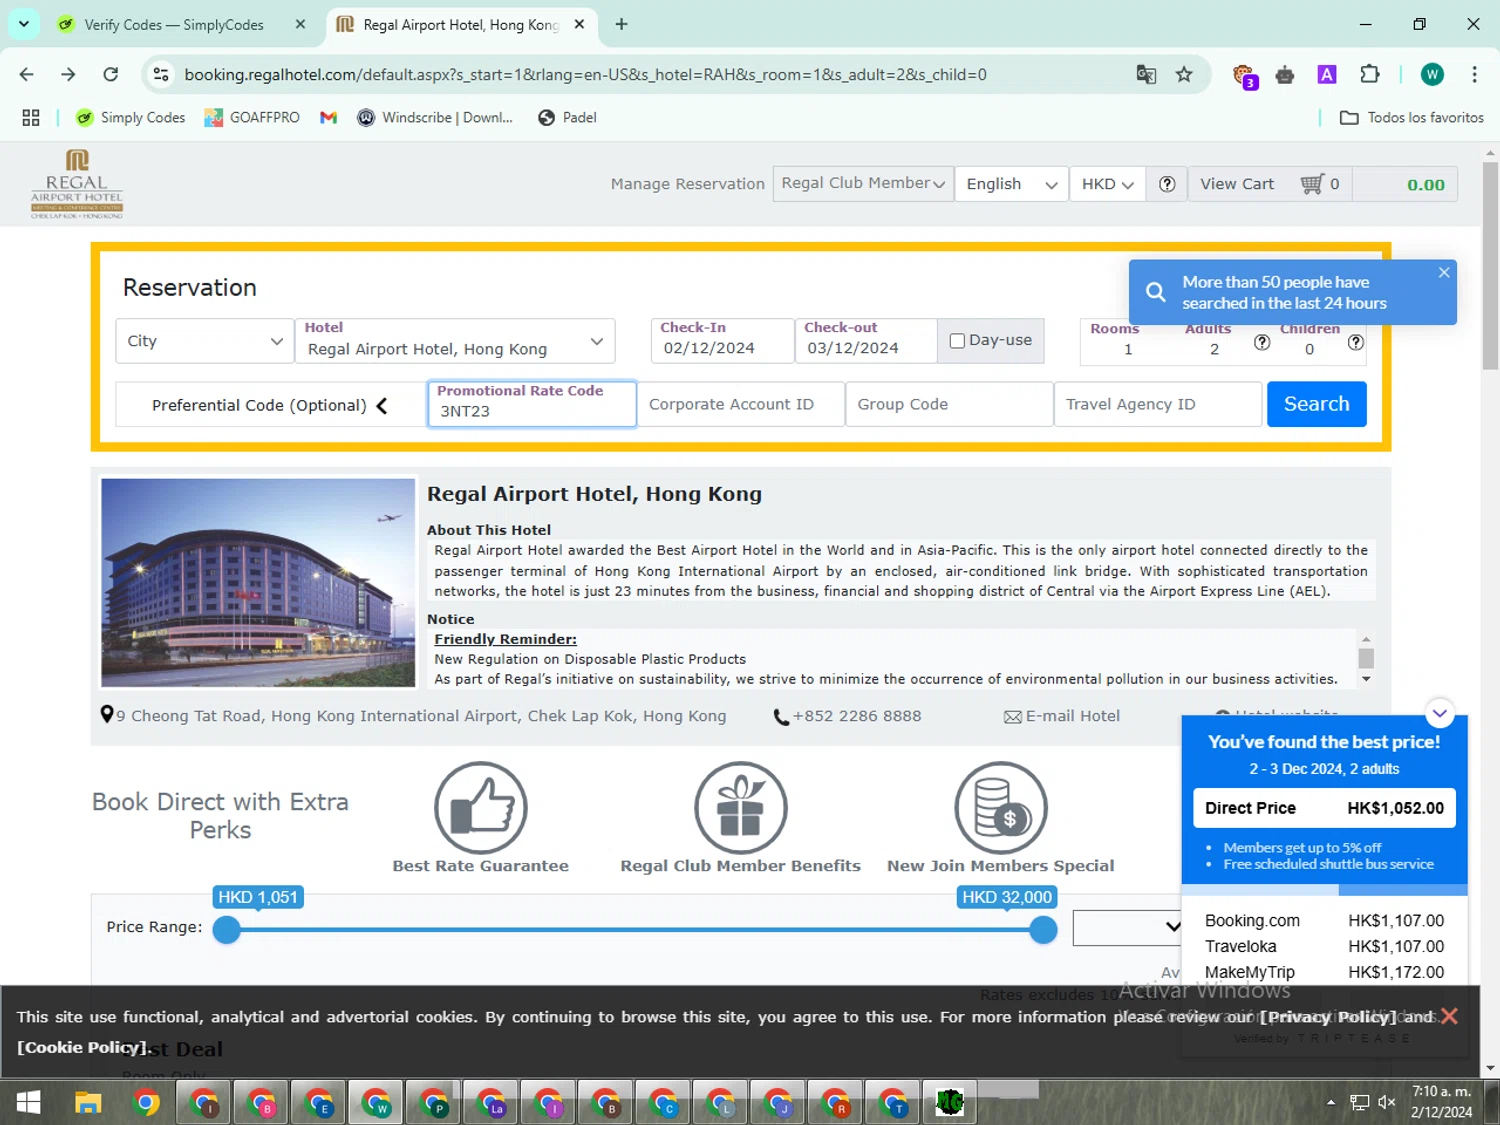Click the maximum price slider handle

(x=1043, y=930)
